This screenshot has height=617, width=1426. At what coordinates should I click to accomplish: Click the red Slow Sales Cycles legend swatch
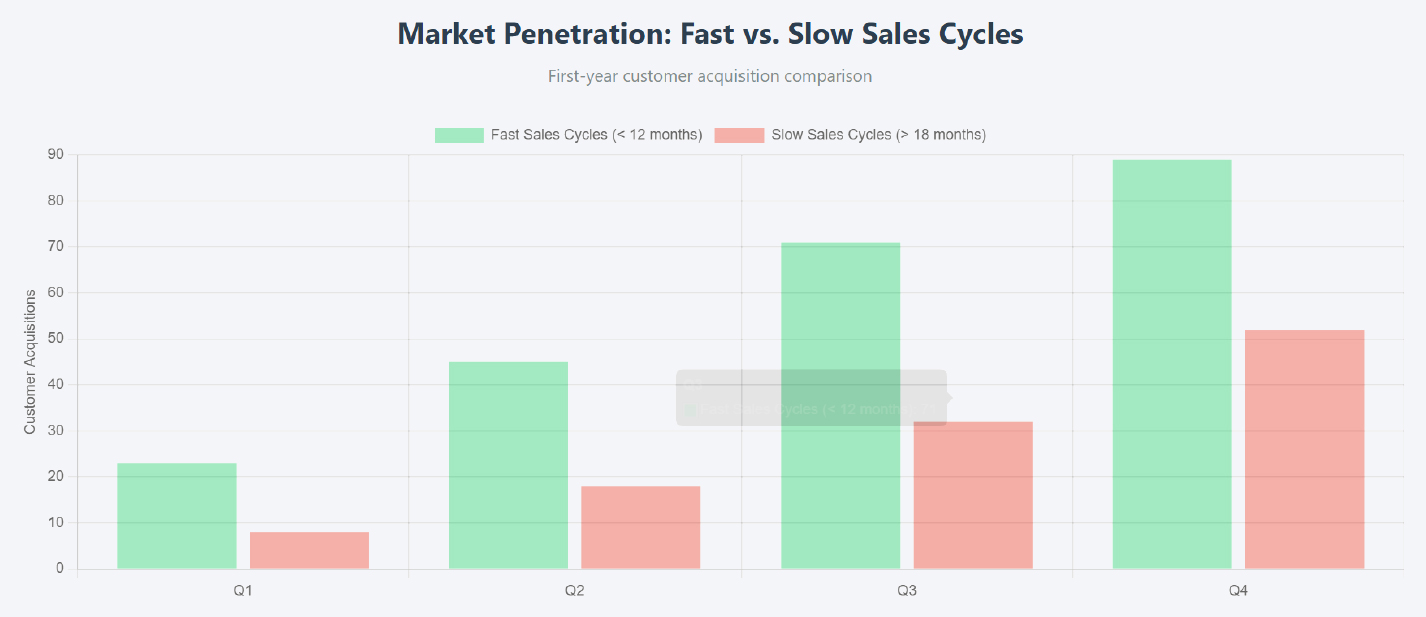(x=739, y=135)
